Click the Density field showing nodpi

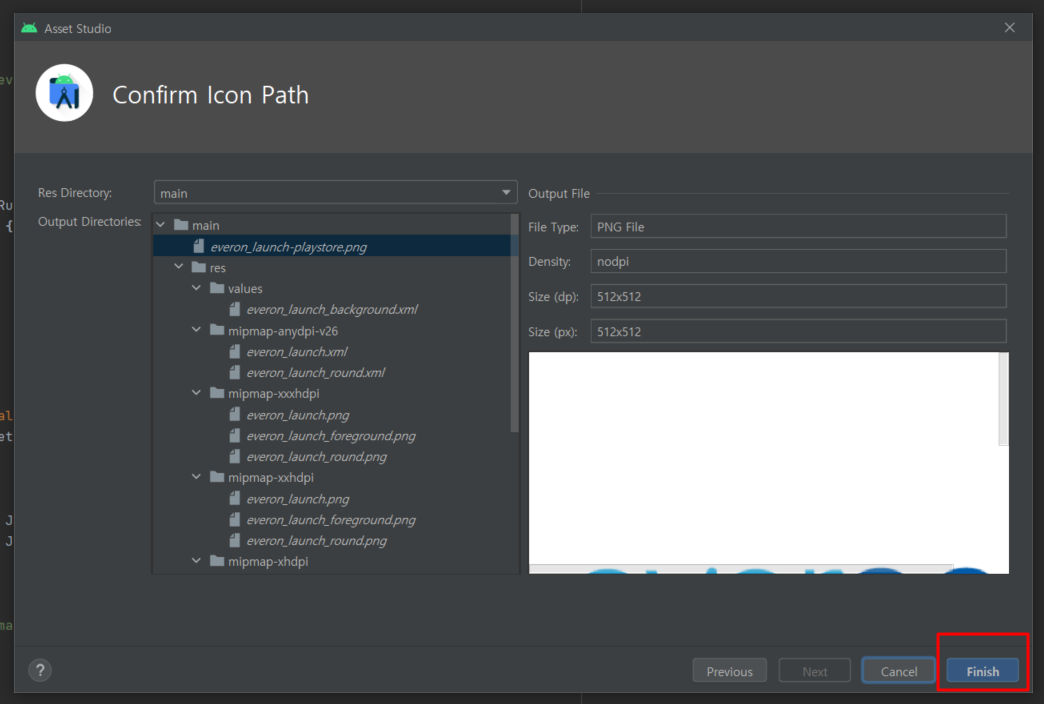pyautogui.click(x=798, y=261)
